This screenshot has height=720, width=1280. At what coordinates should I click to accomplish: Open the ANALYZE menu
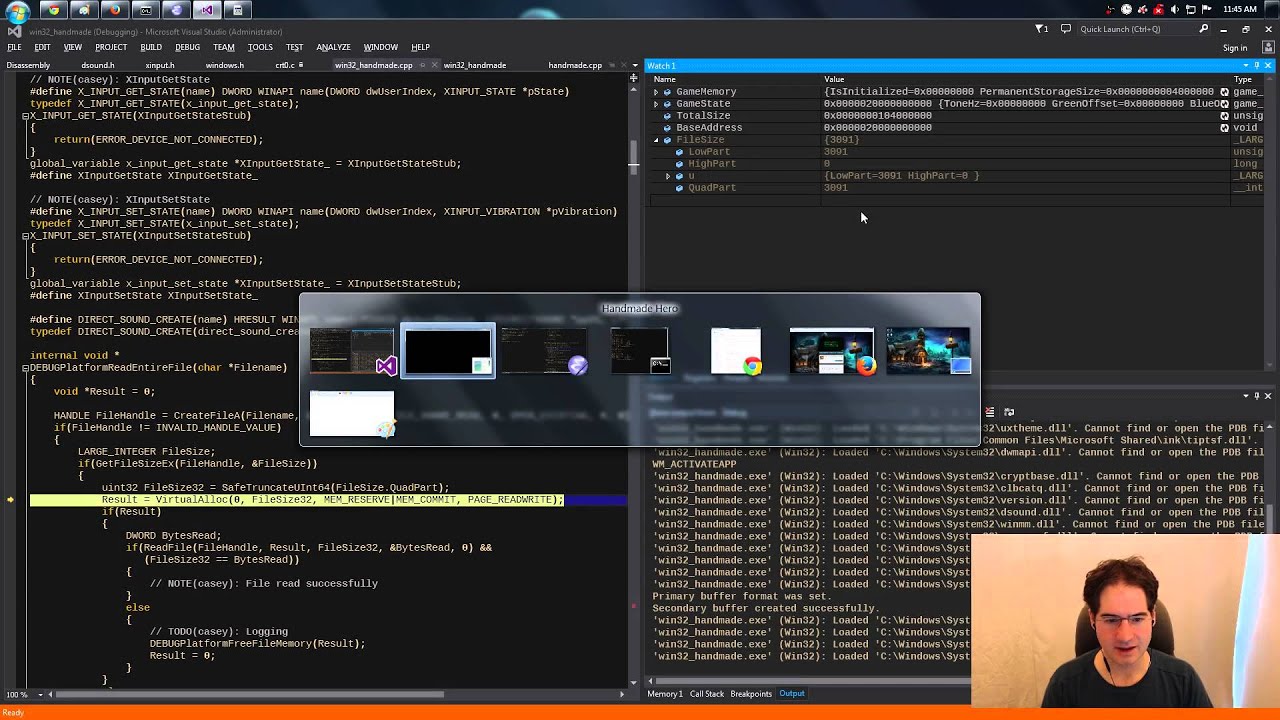click(x=333, y=47)
